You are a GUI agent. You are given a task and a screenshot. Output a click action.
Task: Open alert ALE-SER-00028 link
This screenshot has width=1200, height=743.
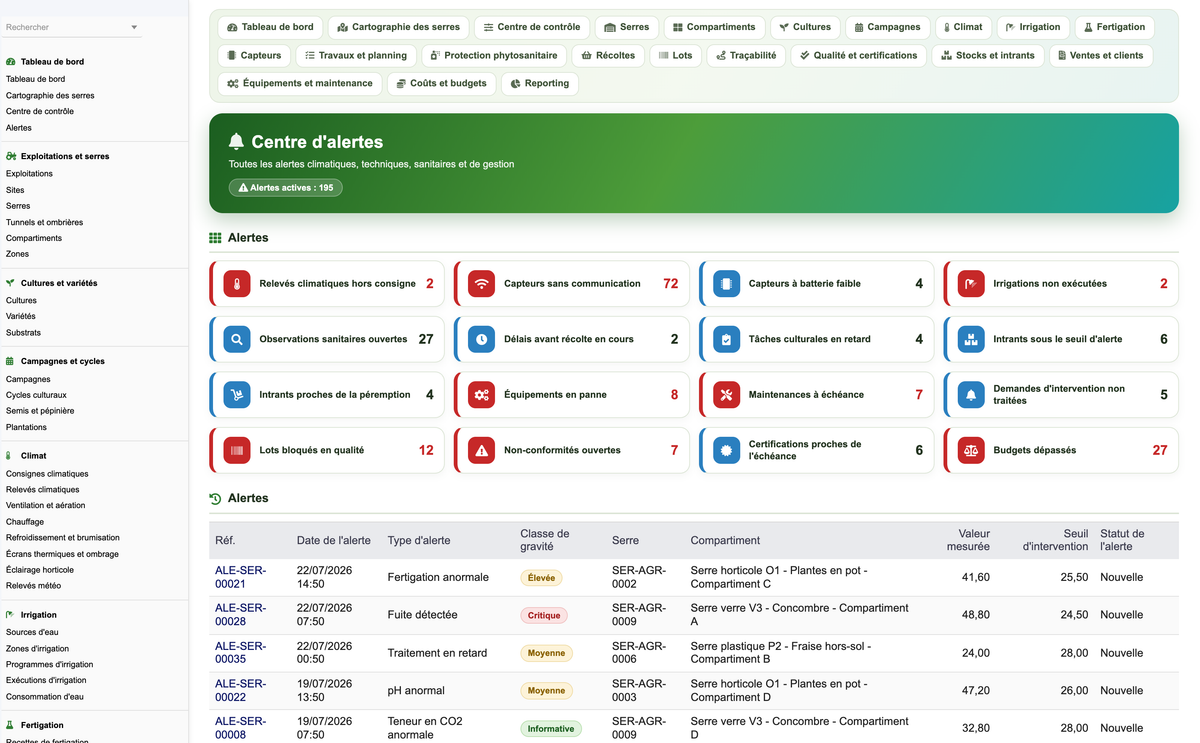coord(240,615)
